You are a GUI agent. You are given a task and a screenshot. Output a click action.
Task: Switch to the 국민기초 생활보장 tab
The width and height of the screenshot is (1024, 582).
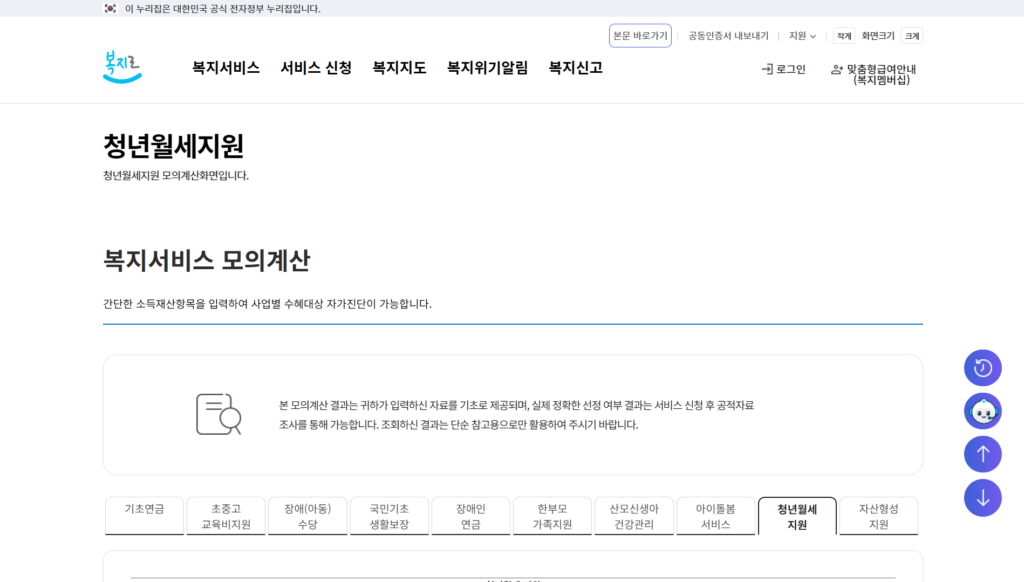pyautogui.click(x=388, y=515)
